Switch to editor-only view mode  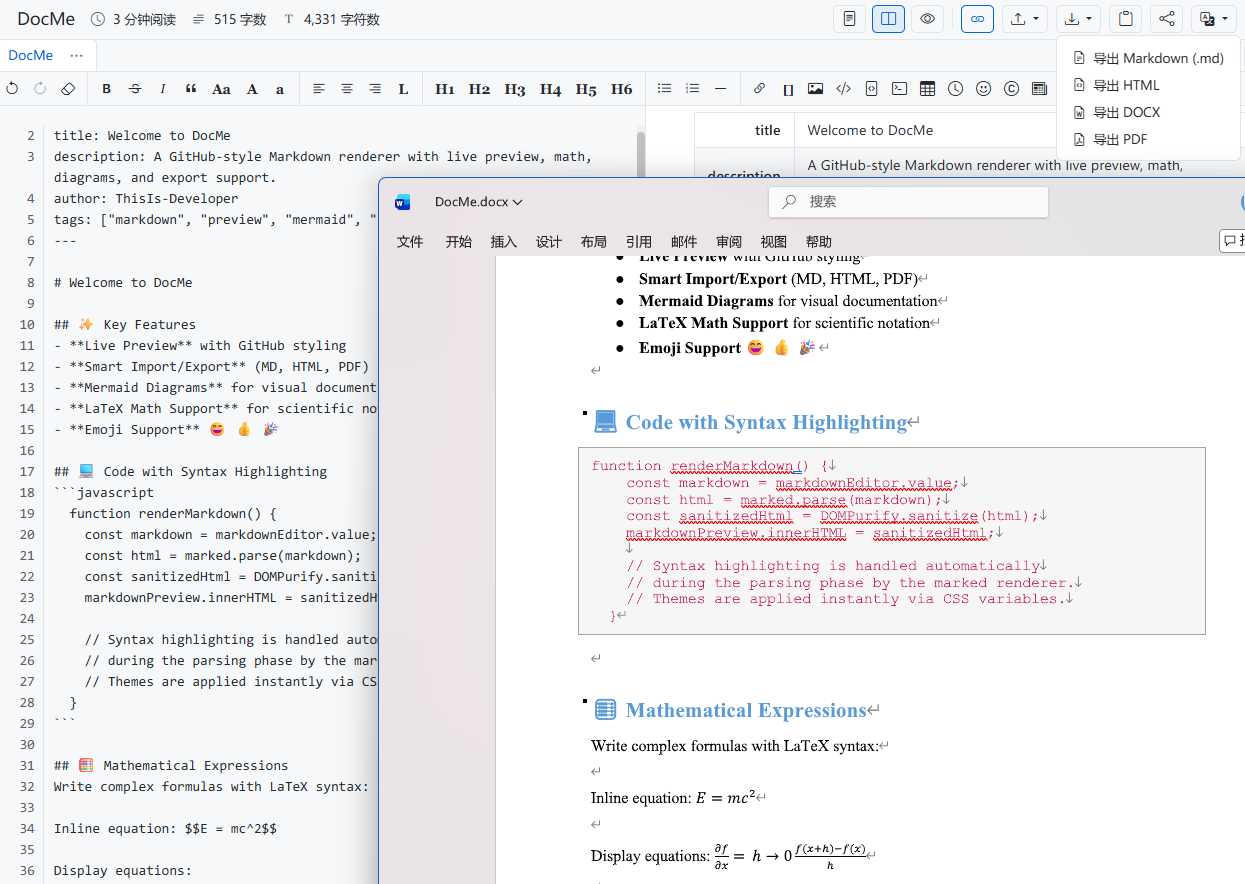coord(849,19)
